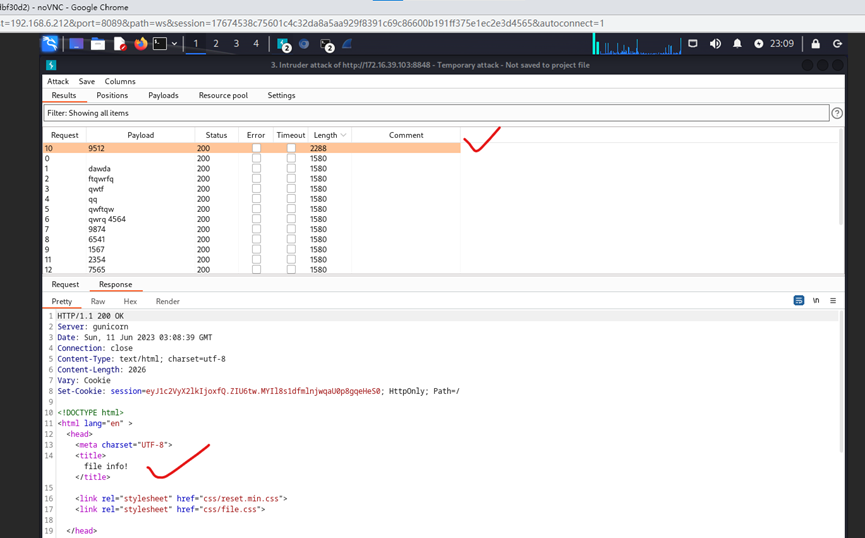The image size is (865, 538).
Task: Toggle the blue message wrap icon in viewer
Action: pyautogui.click(x=798, y=301)
